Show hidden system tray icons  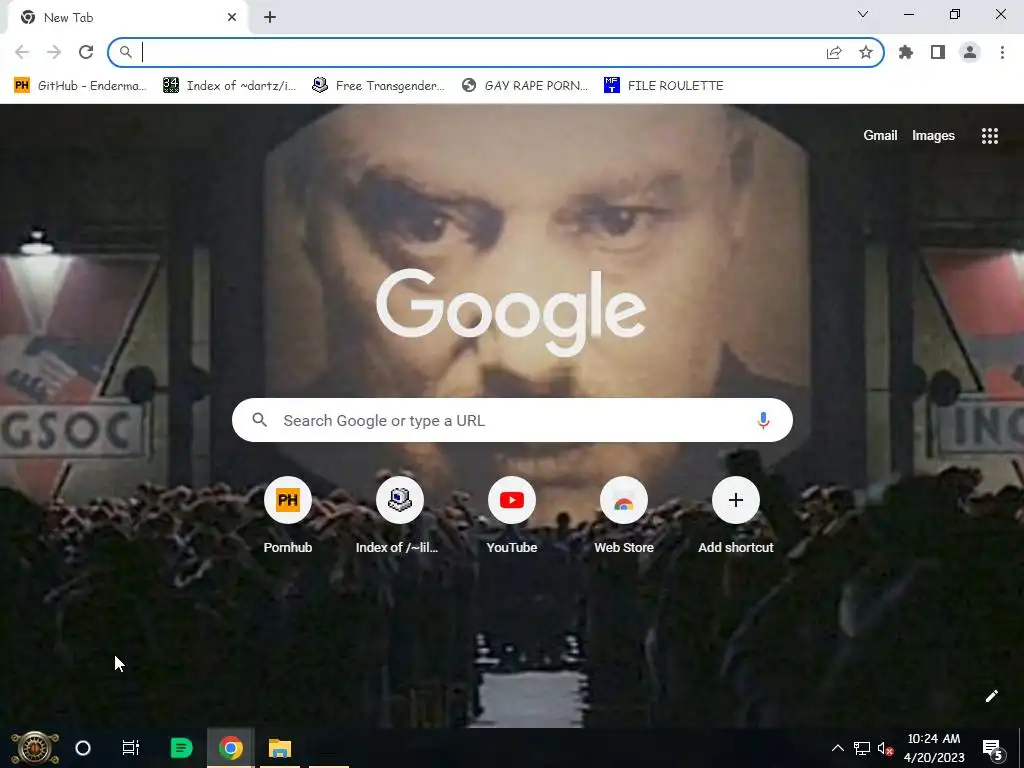[x=837, y=748]
